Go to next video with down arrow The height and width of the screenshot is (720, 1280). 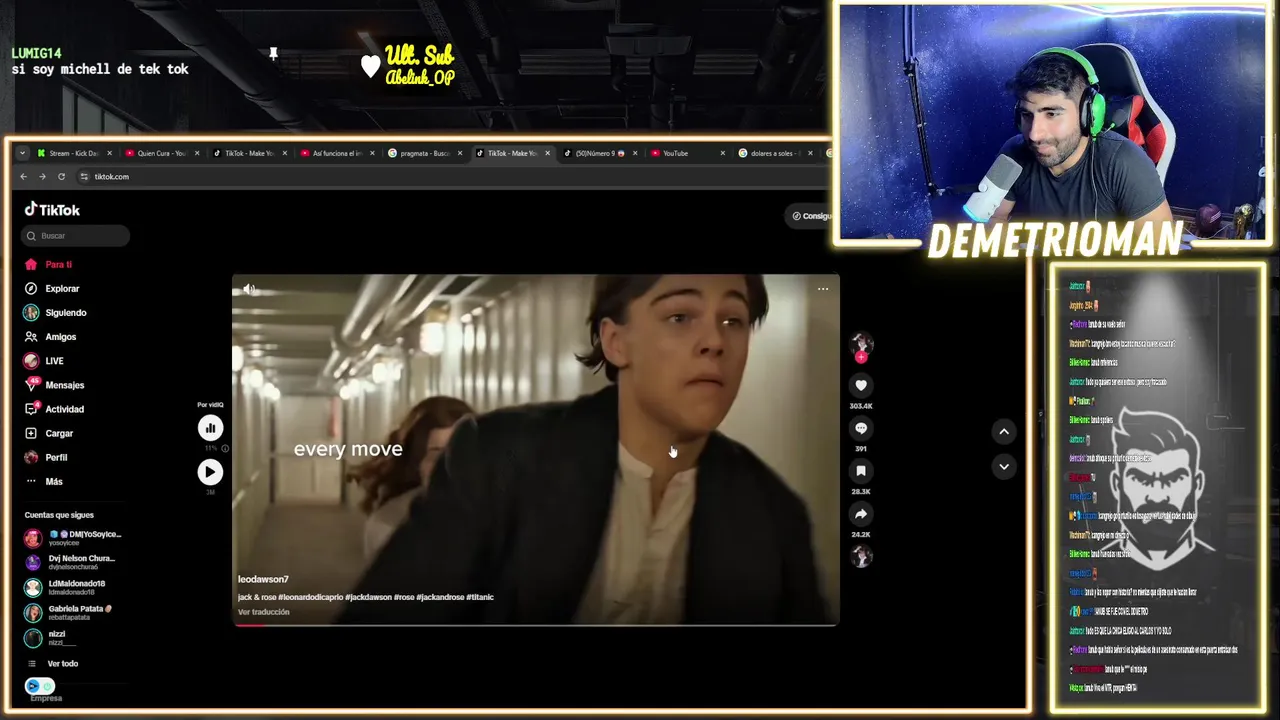[x=1004, y=467]
